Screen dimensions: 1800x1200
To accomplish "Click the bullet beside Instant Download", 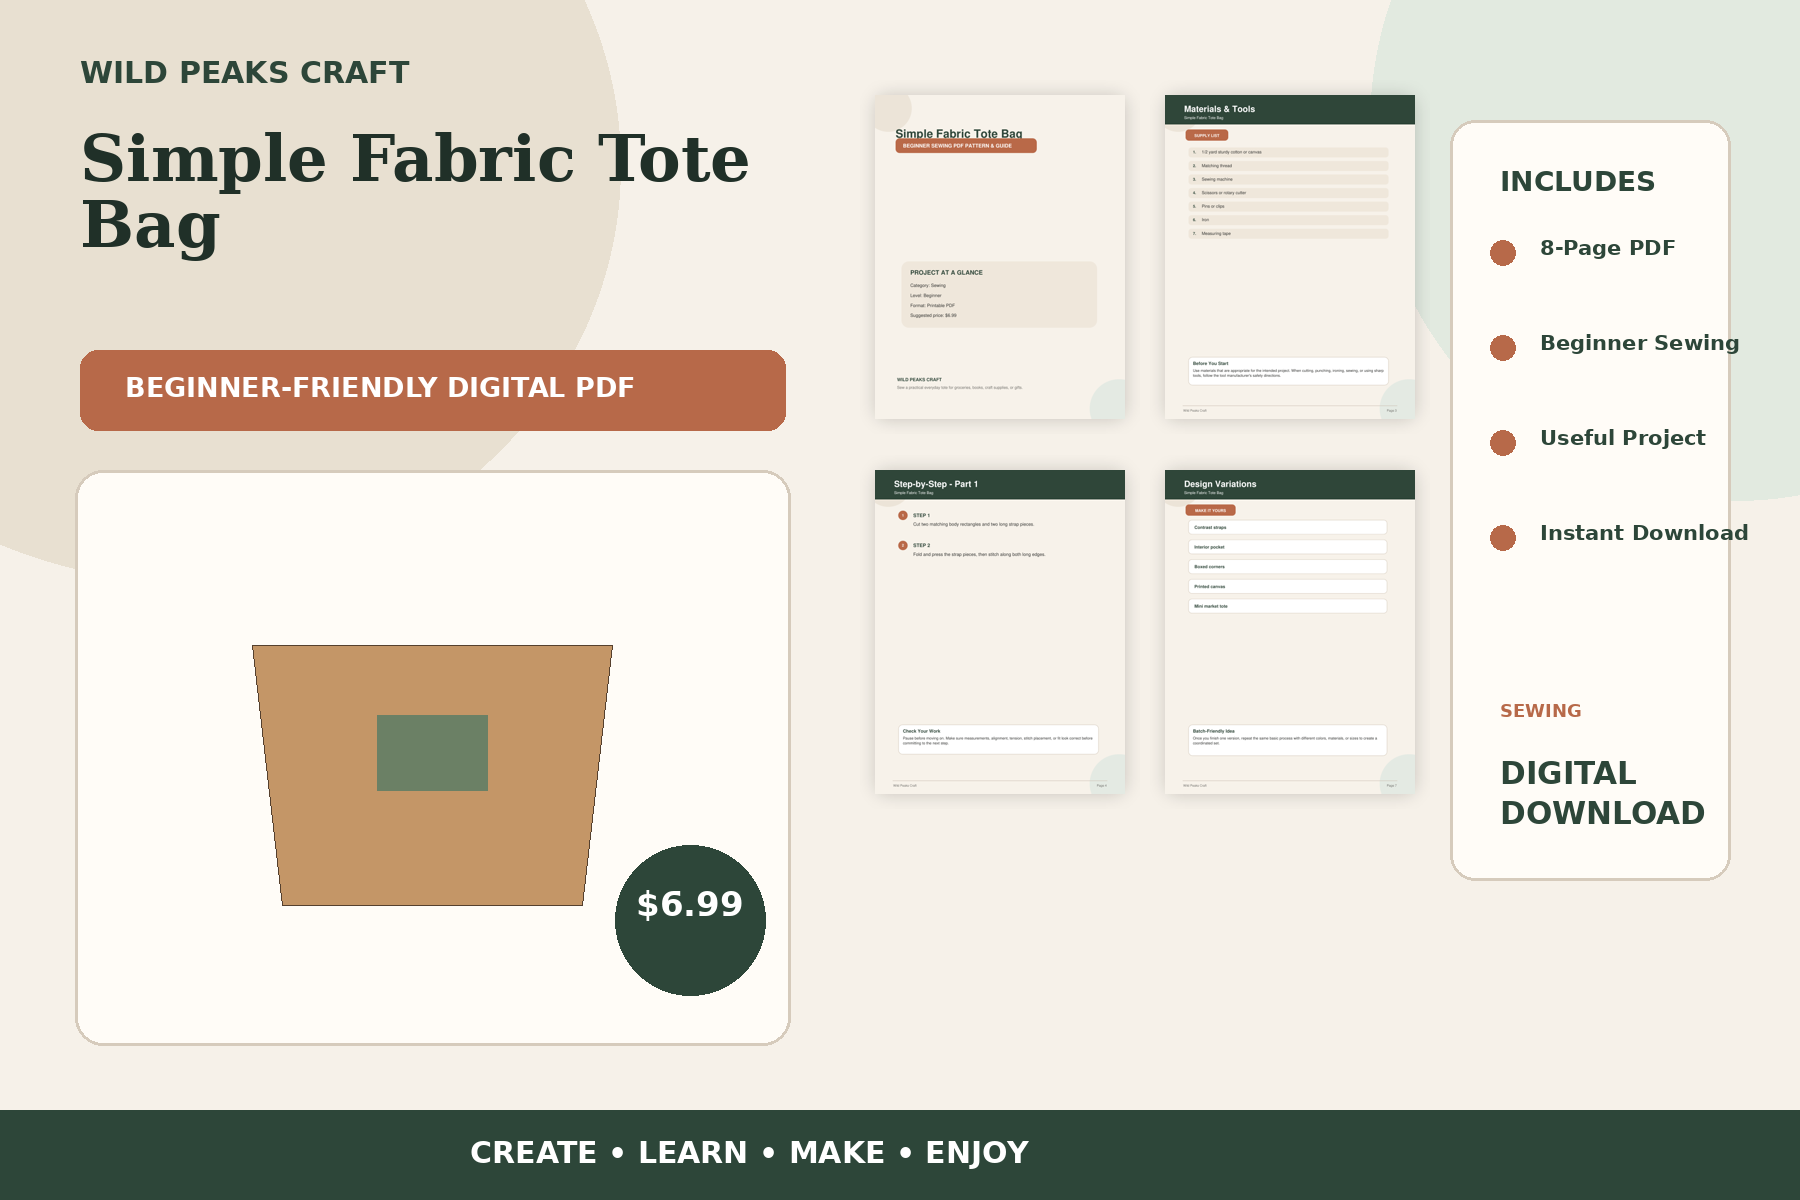I will point(1503,538).
